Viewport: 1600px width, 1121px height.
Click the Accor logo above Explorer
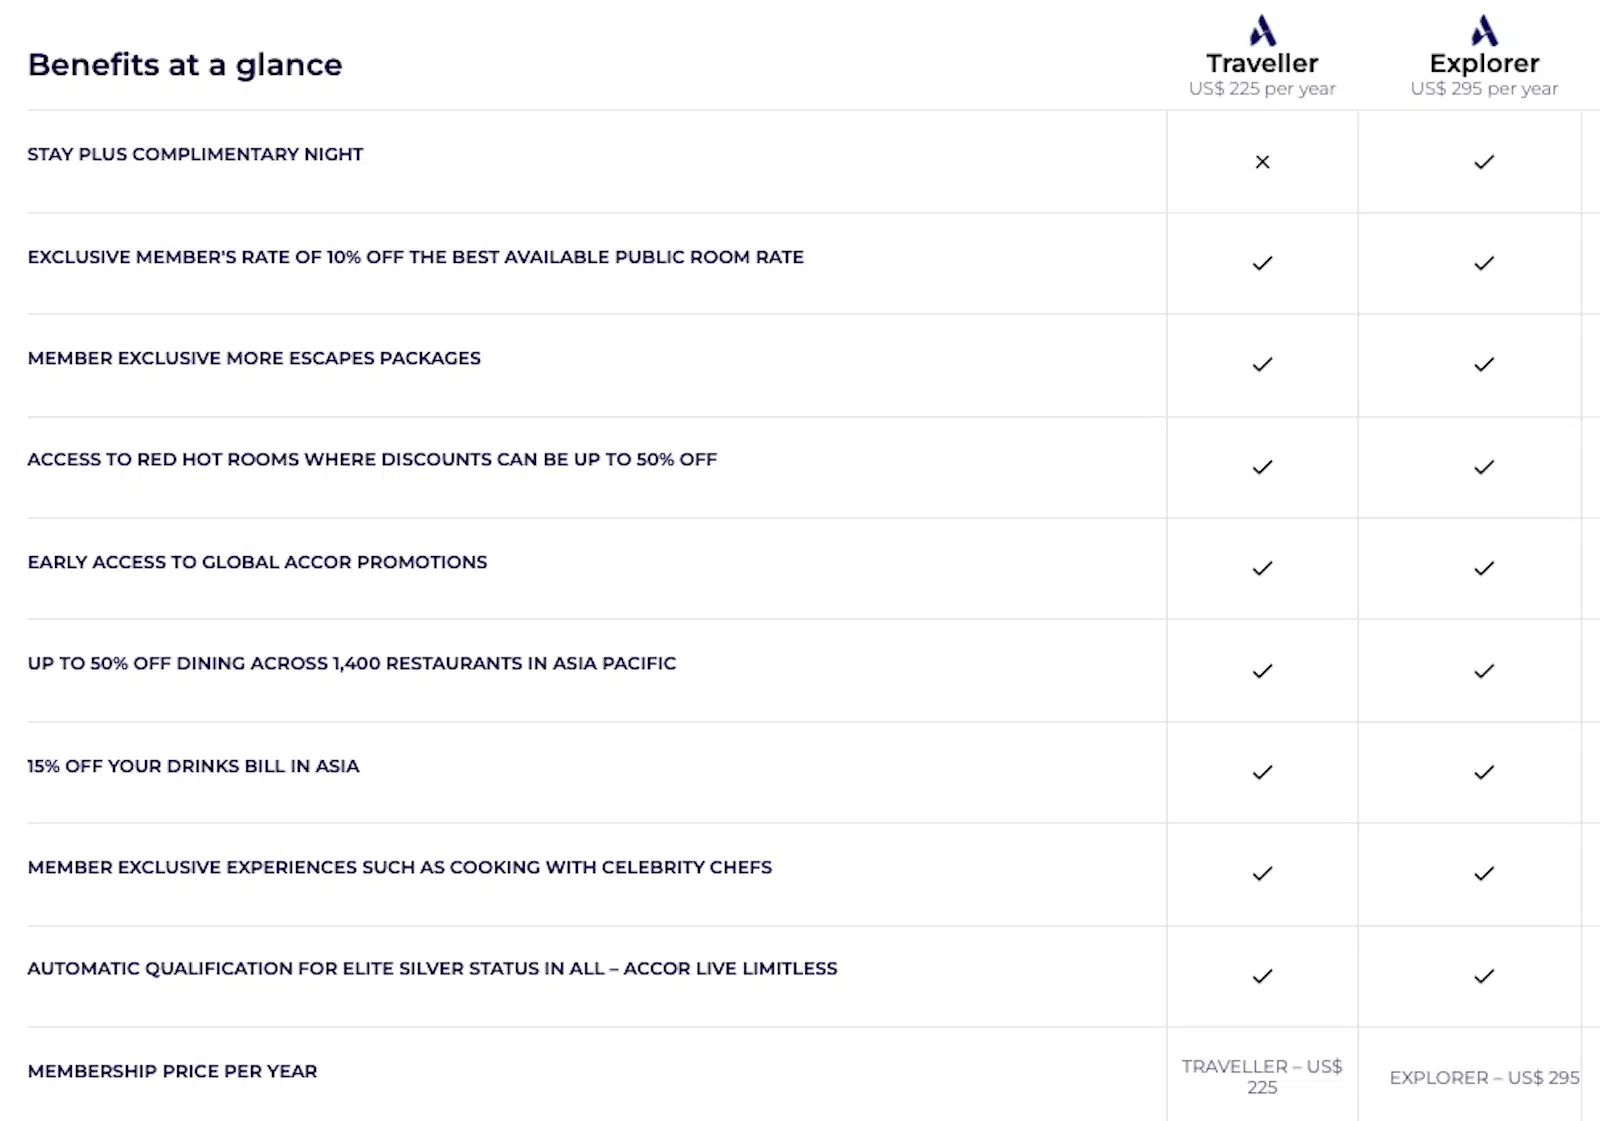tap(1484, 30)
